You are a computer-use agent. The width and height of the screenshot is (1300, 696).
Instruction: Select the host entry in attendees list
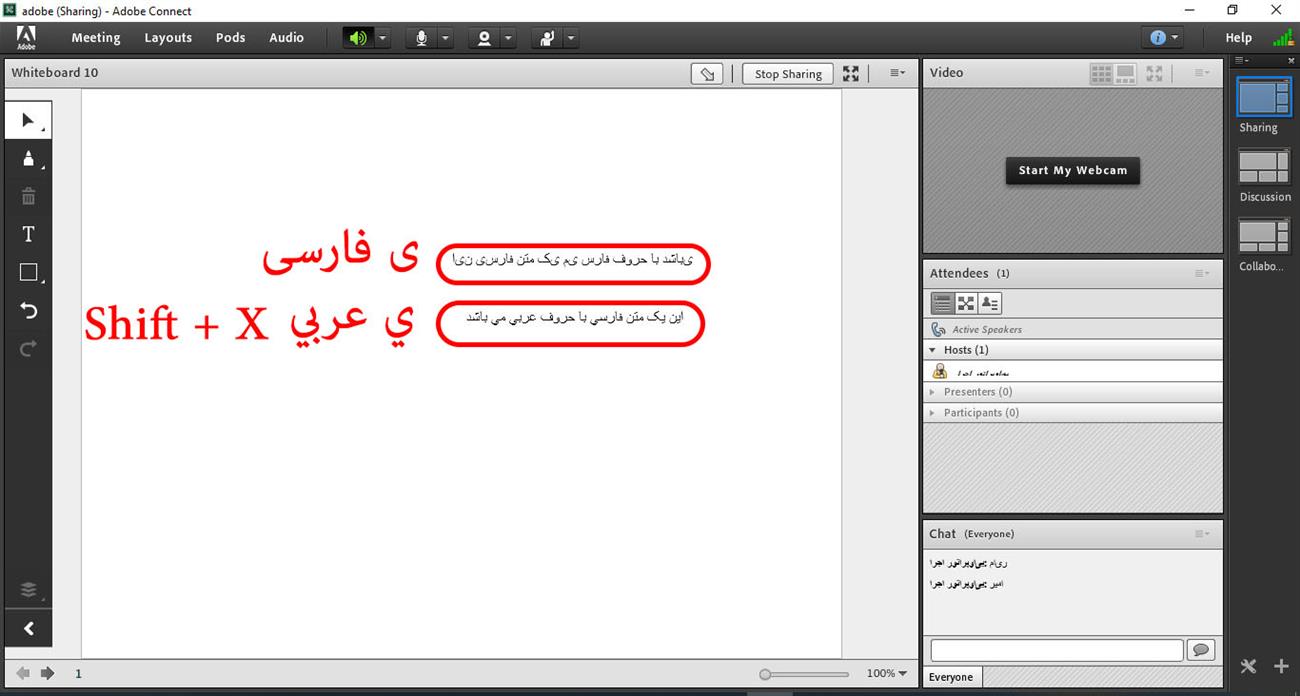pos(1073,371)
